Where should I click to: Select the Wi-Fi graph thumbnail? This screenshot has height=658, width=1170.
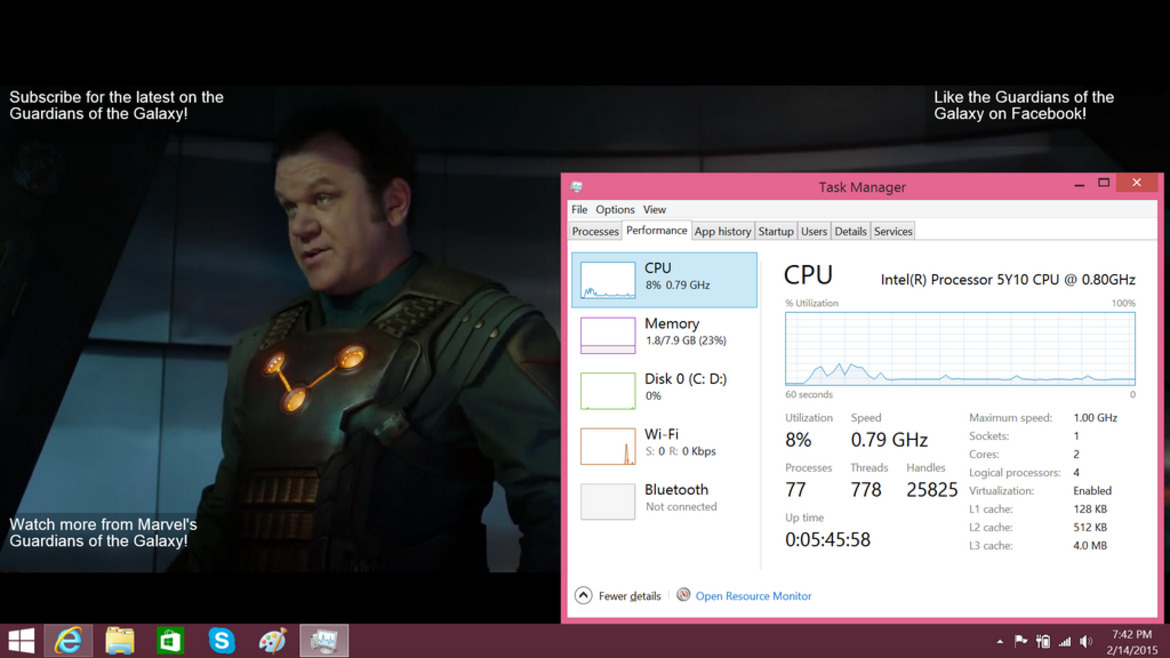[608, 446]
